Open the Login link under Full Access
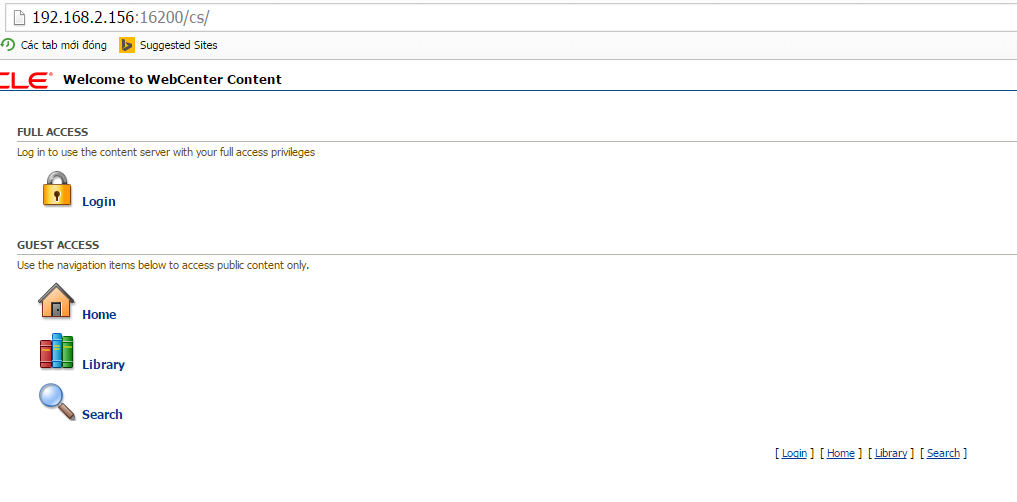The height and width of the screenshot is (502, 1017). [x=99, y=202]
